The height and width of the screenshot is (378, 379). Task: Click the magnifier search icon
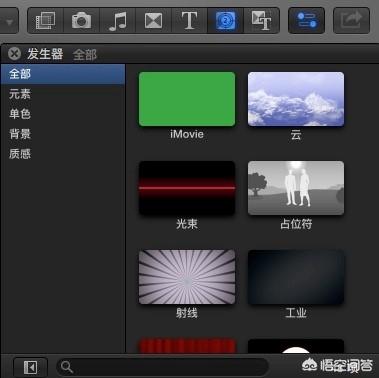67,367
